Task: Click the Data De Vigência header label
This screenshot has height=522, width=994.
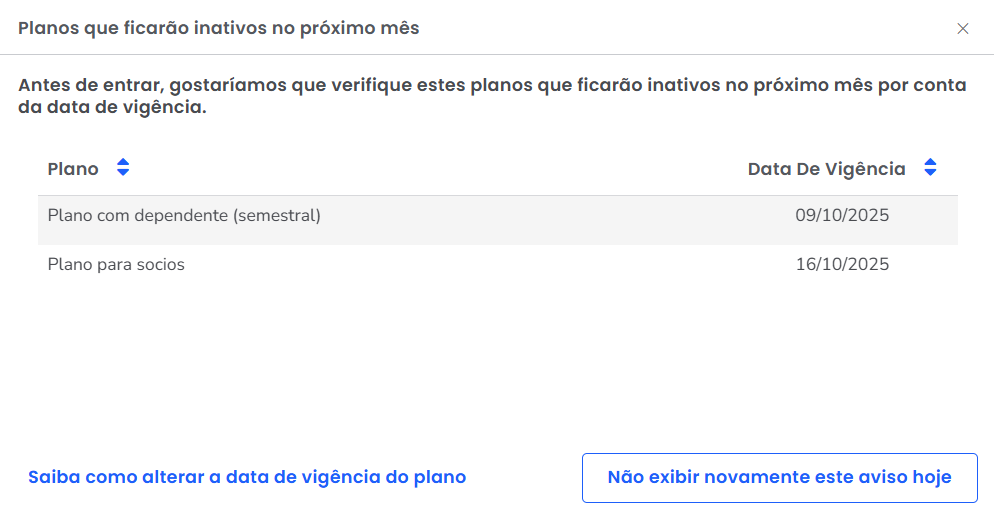Action: click(826, 169)
